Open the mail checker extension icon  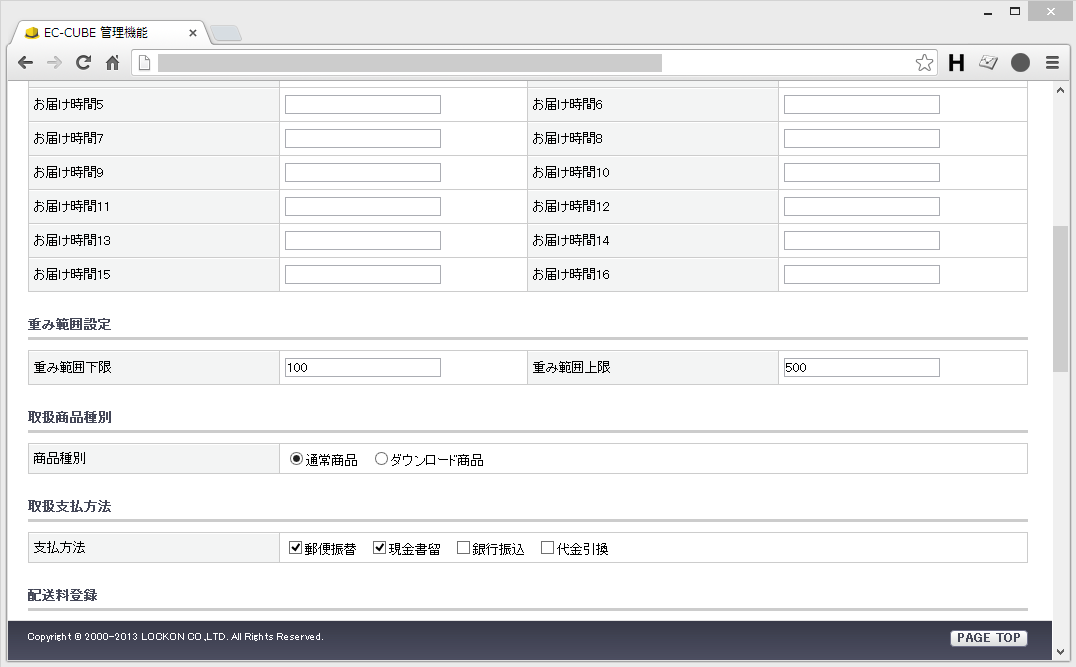[x=988, y=63]
